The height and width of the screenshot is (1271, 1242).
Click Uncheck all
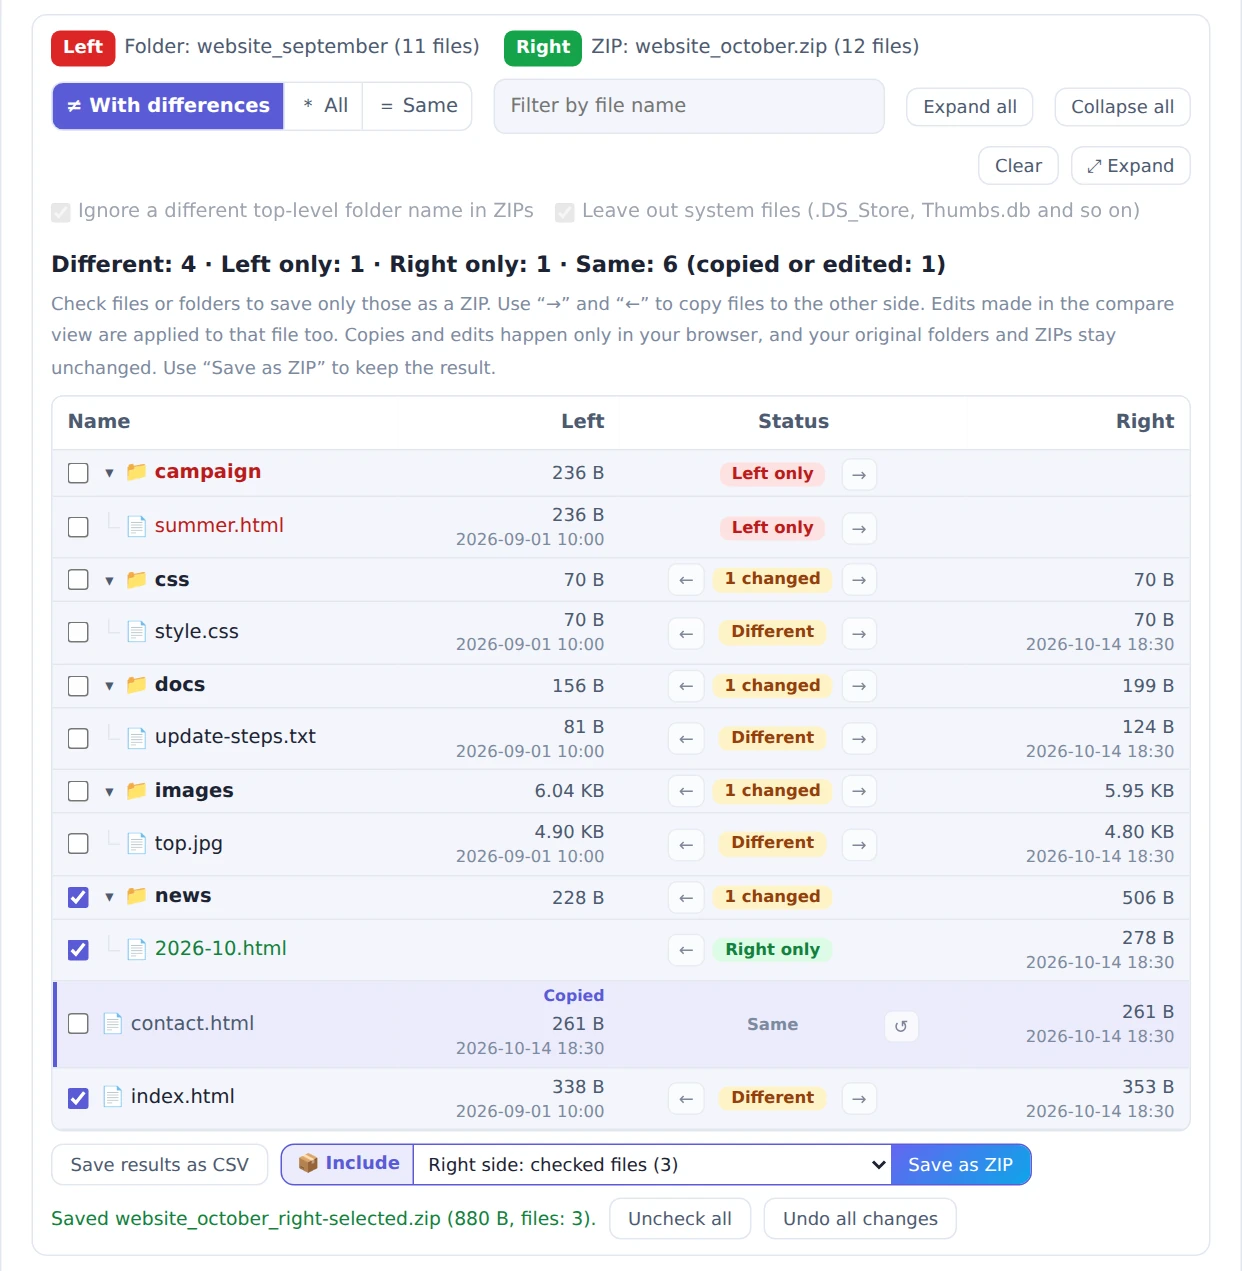680,1219
